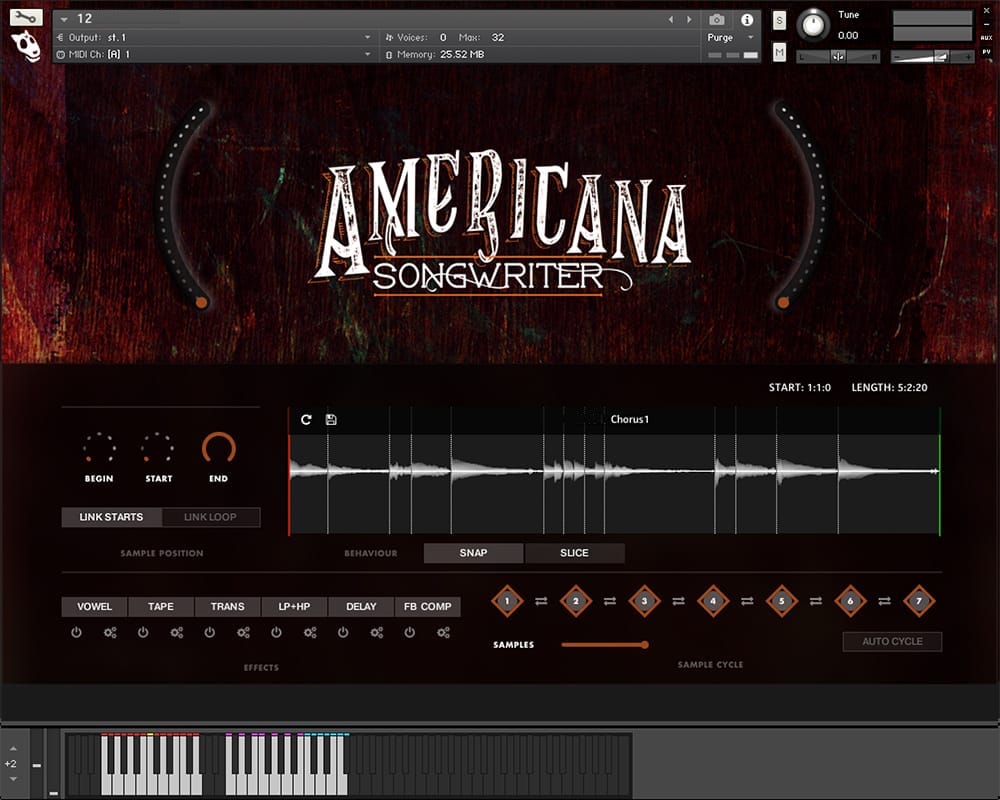Click the TRANS effect button
The height and width of the screenshot is (800, 1000).
[x=227, y=606]
